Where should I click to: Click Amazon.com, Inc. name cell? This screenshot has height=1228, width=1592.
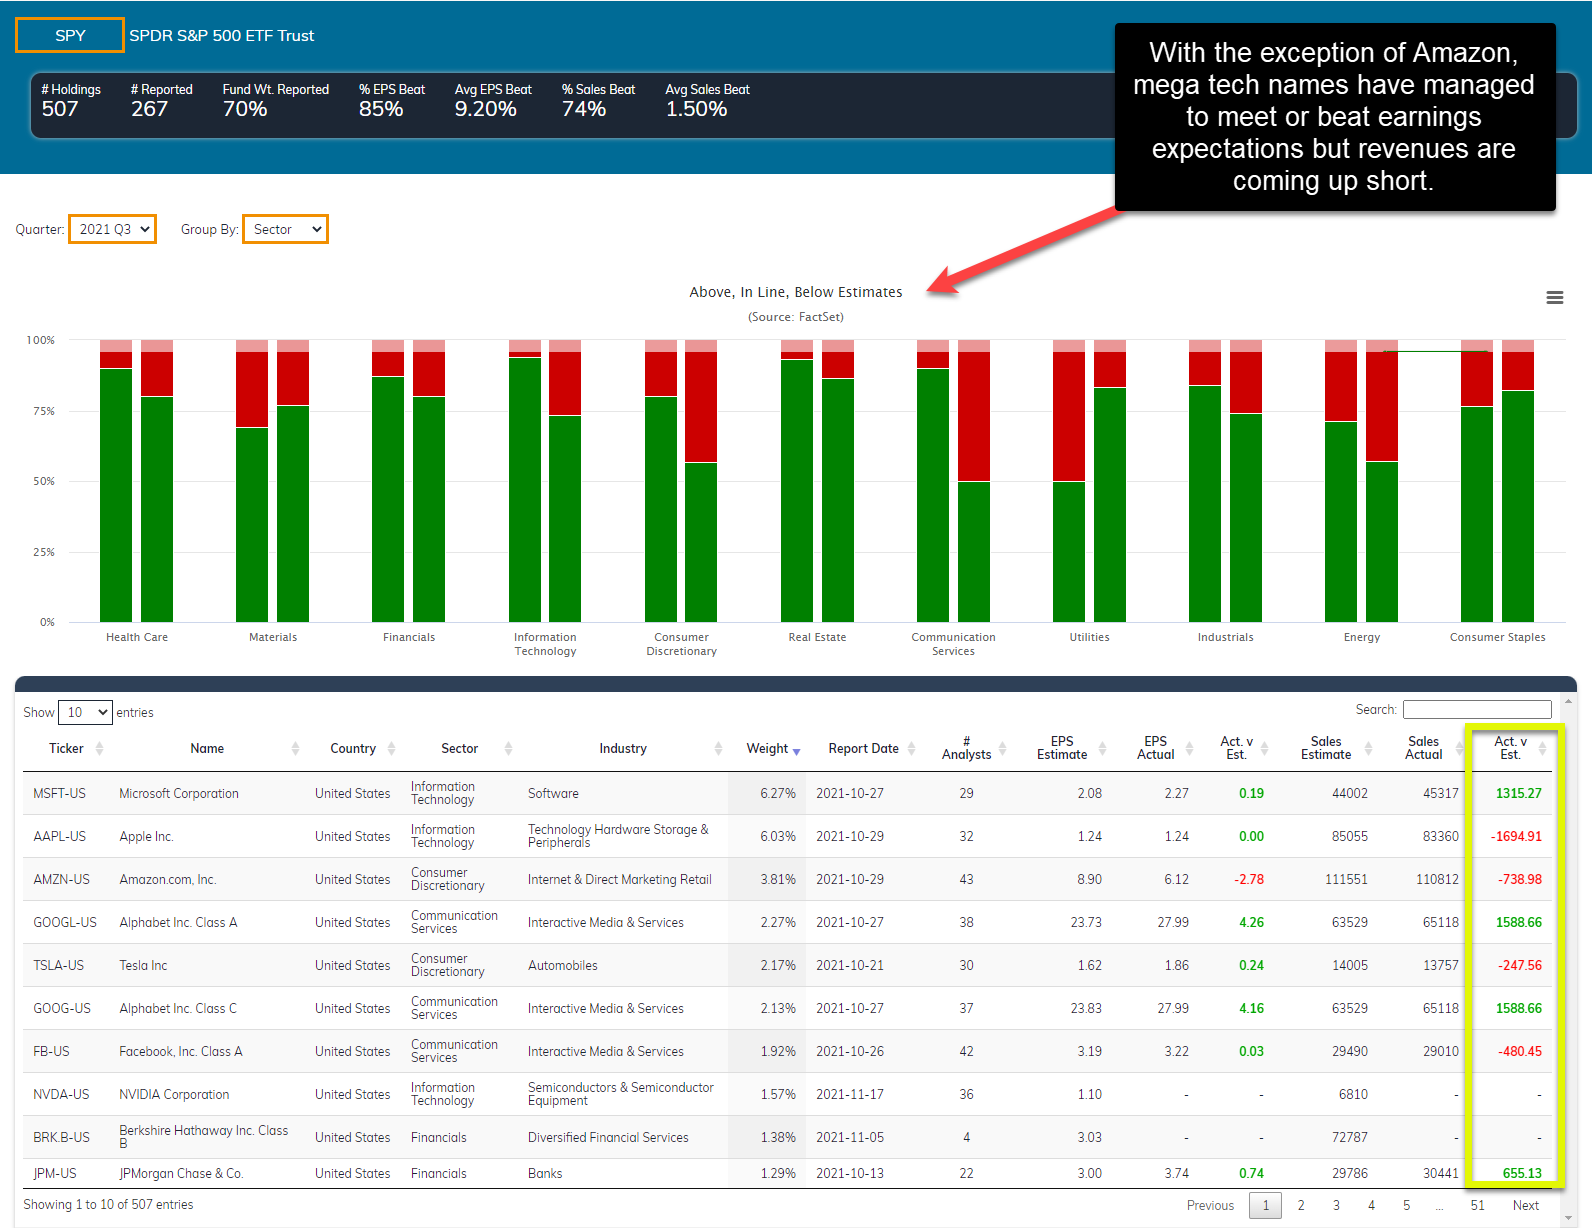pyautogui.click(x=168, y=879)
